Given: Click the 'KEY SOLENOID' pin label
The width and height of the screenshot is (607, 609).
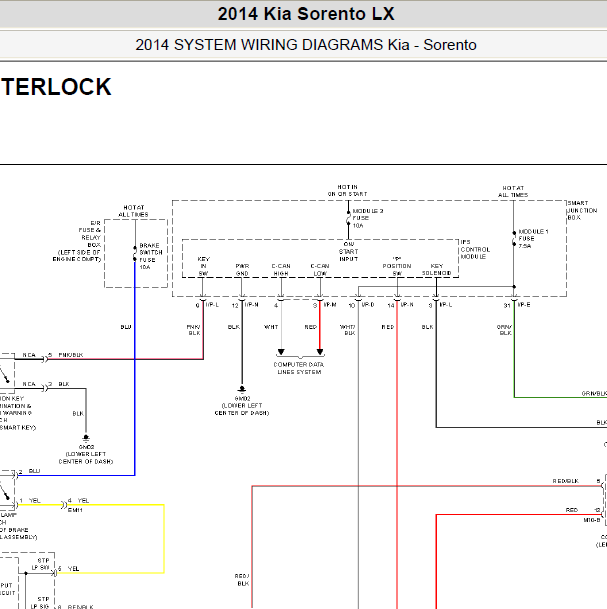Looking at the screenshot, I should [x=437, y=270].
